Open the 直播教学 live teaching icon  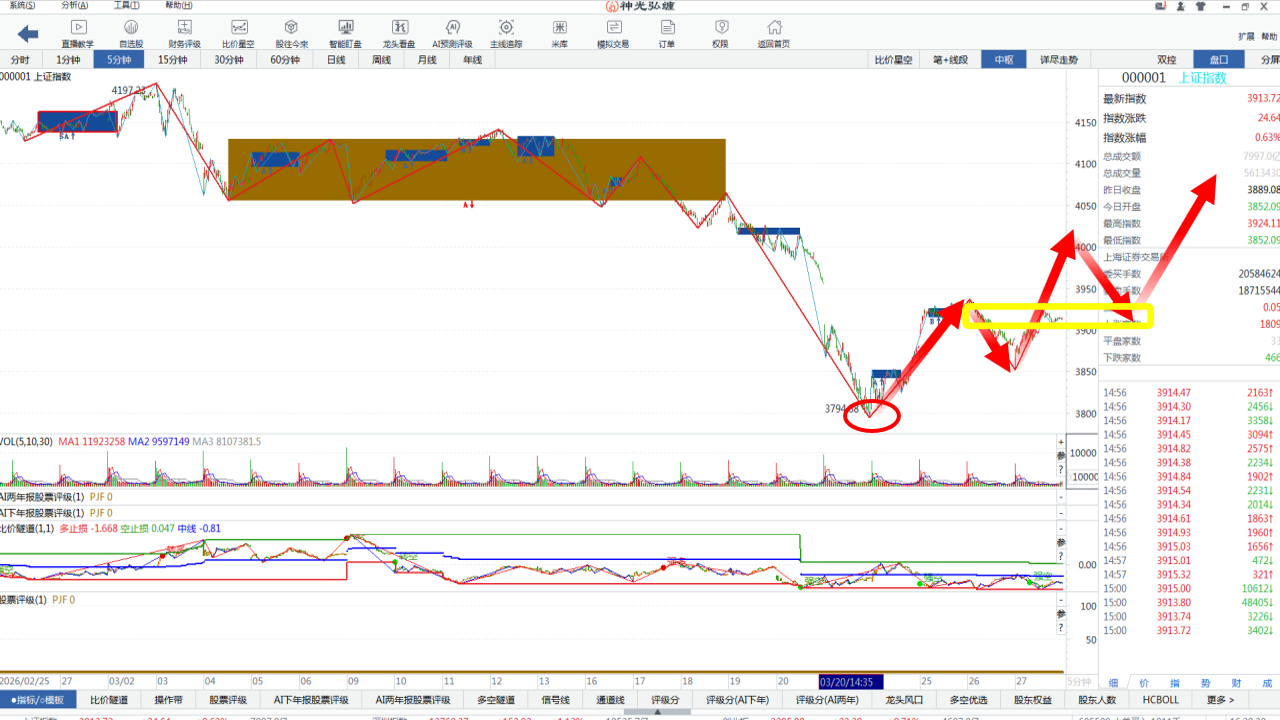[x=77, y=33]
